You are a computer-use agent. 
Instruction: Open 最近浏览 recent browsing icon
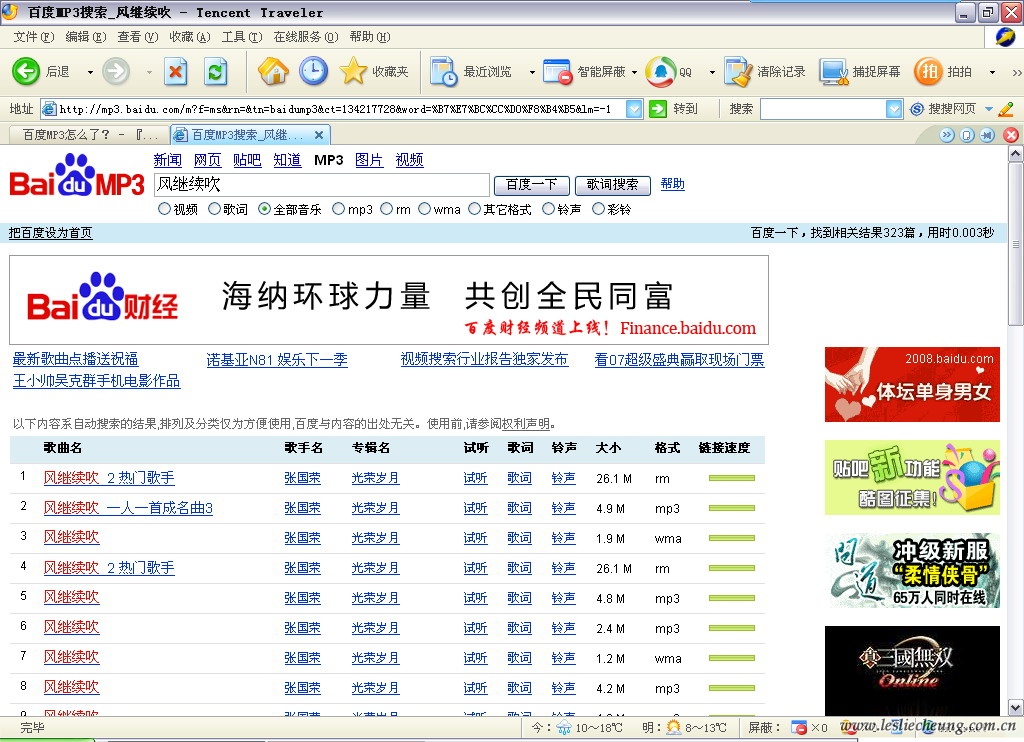click(444, 71)
